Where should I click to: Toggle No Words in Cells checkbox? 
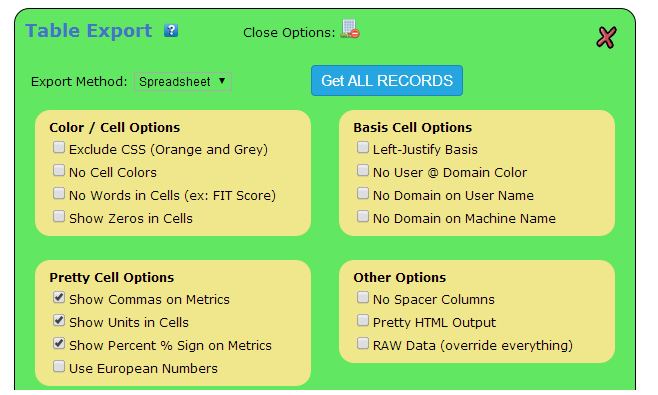click(59, 194)
